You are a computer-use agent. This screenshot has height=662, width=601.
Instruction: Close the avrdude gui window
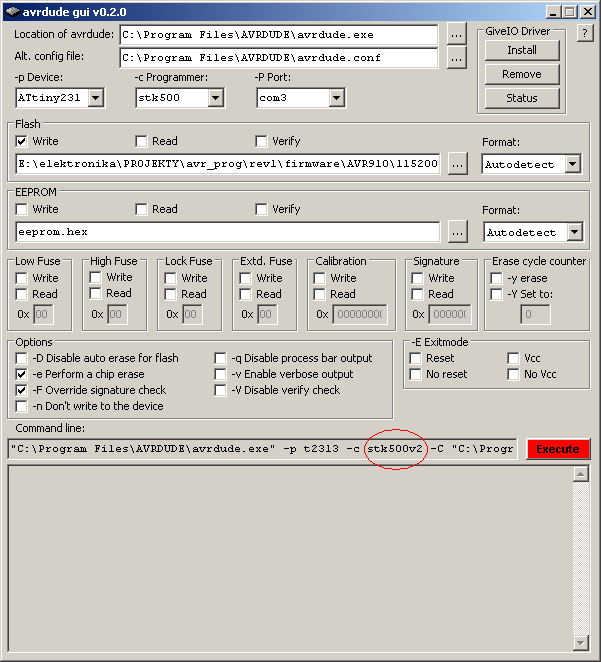(x=587, y=11)
